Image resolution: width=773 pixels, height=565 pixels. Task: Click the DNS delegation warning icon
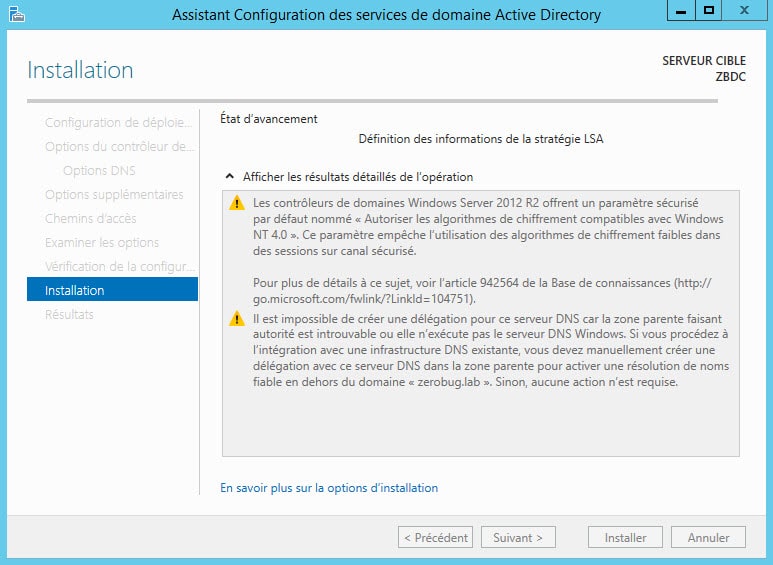pos(237,319)
